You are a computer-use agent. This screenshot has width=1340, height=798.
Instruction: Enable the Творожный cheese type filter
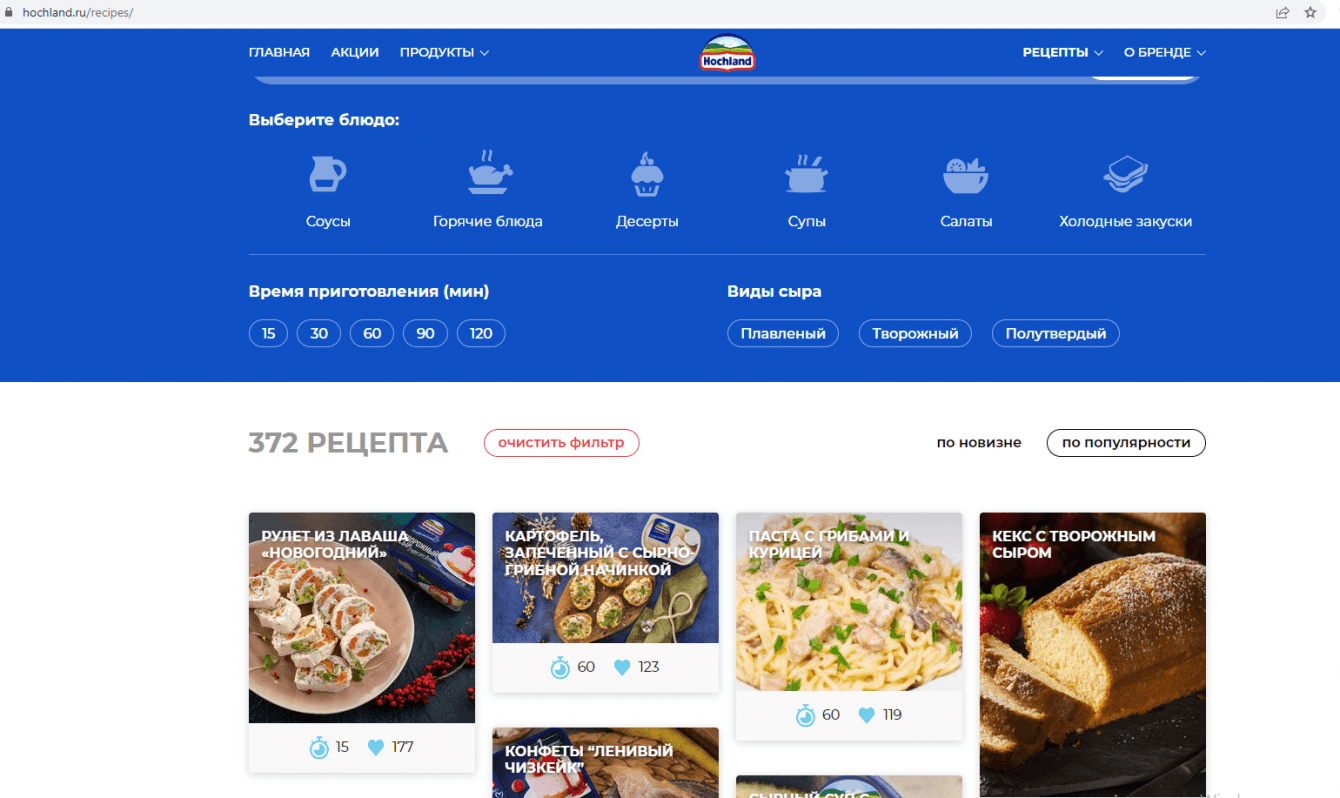[x=915, y=334]
